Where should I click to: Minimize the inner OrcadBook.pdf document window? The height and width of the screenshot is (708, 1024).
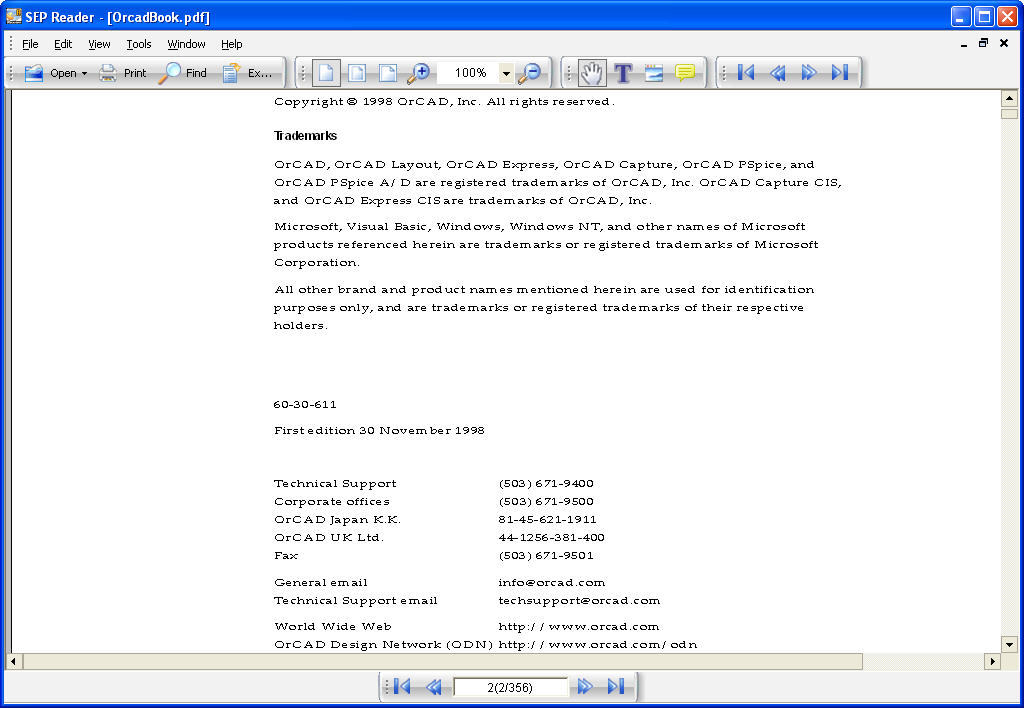[963, 44]
